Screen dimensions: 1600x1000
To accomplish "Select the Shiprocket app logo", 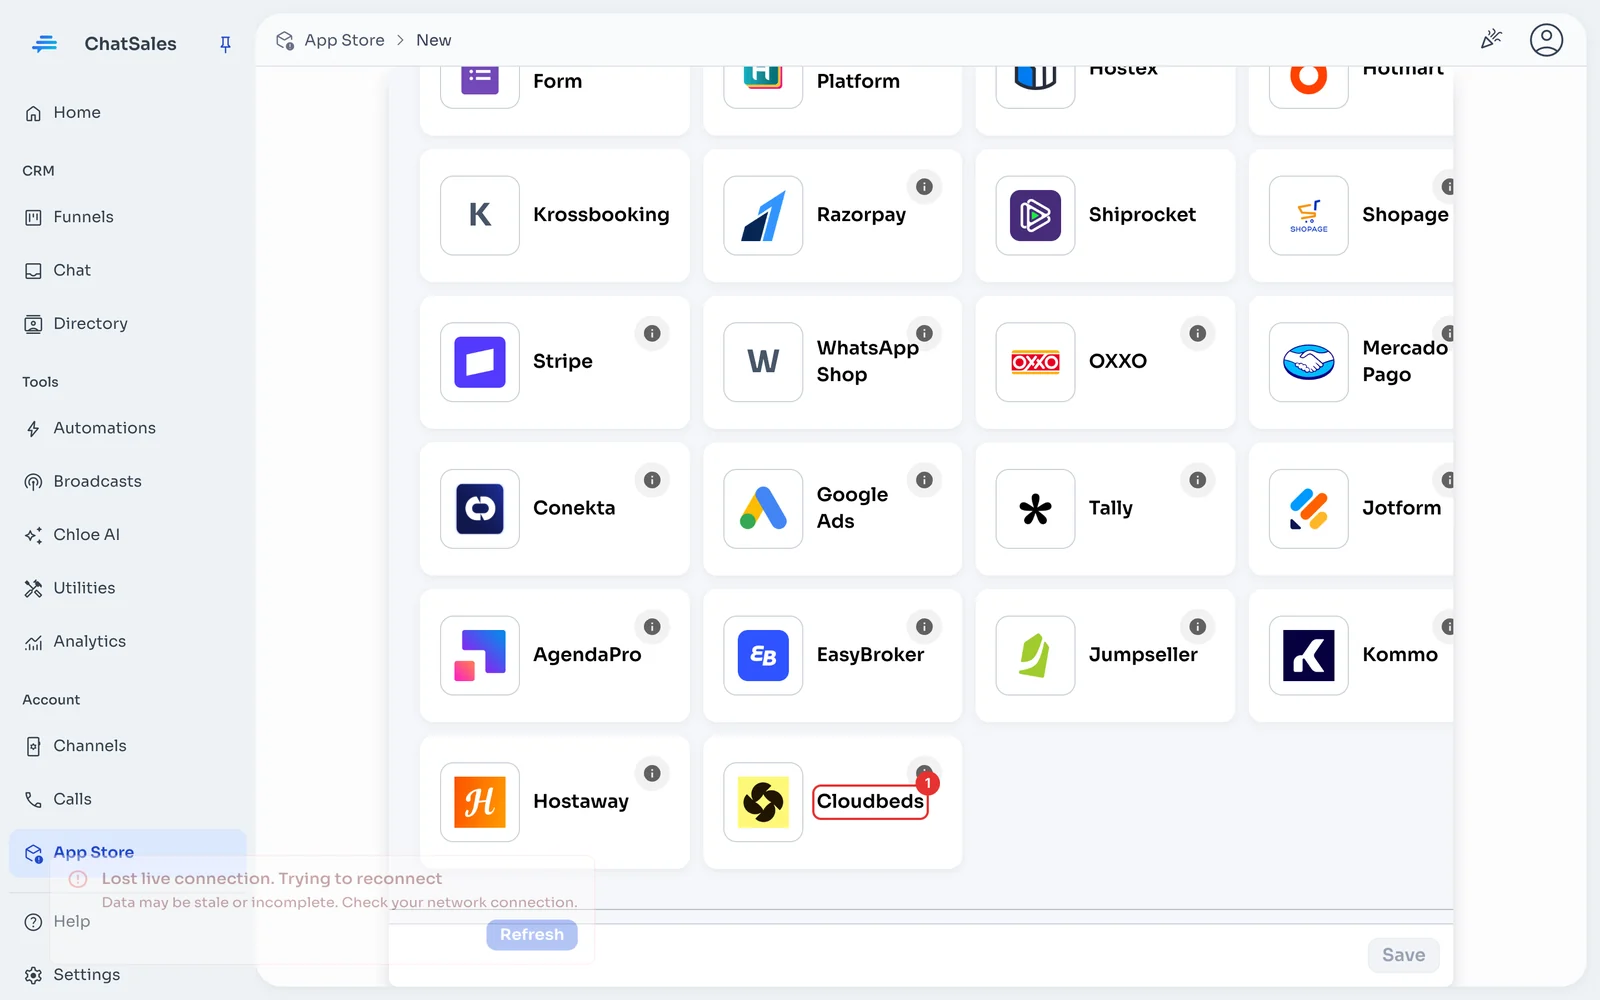I will coord(1035,215).
